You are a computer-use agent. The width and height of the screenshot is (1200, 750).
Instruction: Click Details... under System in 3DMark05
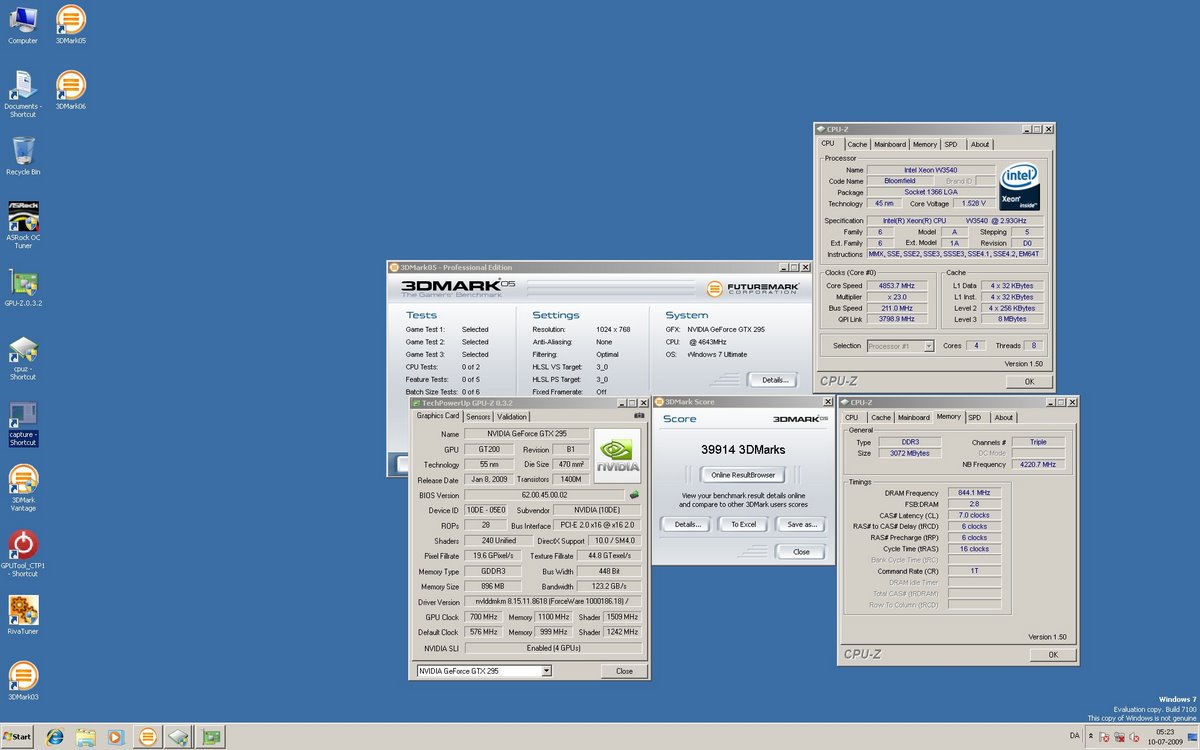[x=775, y=380]
